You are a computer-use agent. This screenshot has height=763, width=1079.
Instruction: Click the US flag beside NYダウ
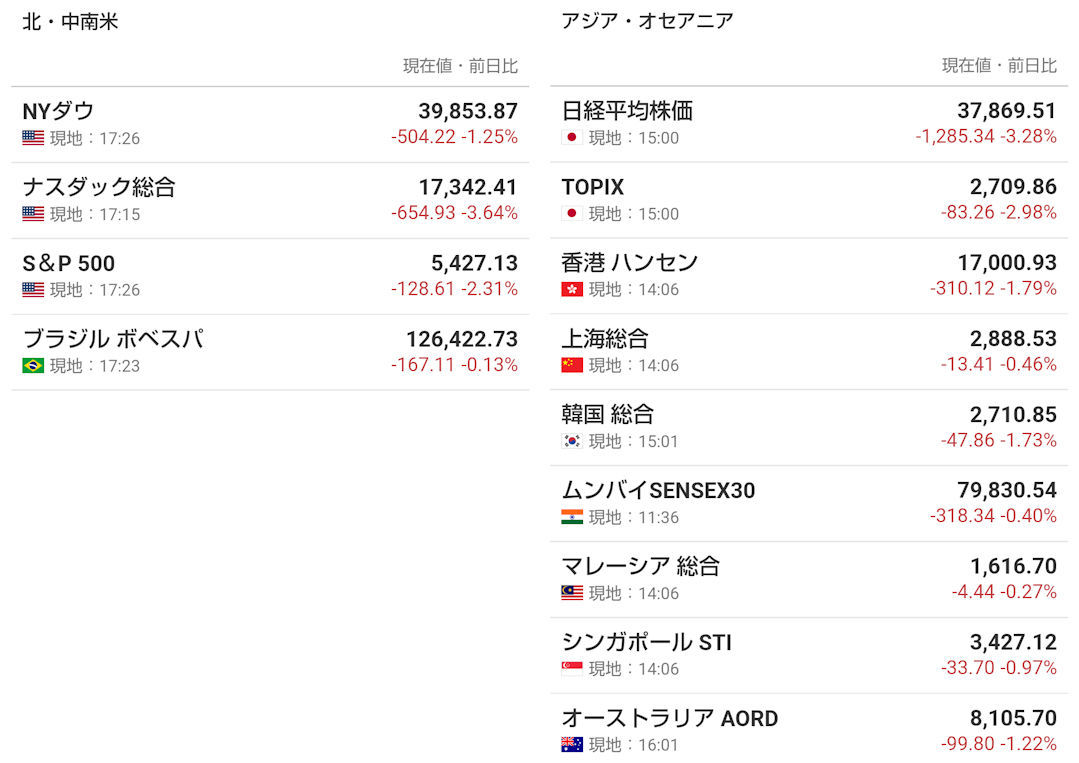33,138
